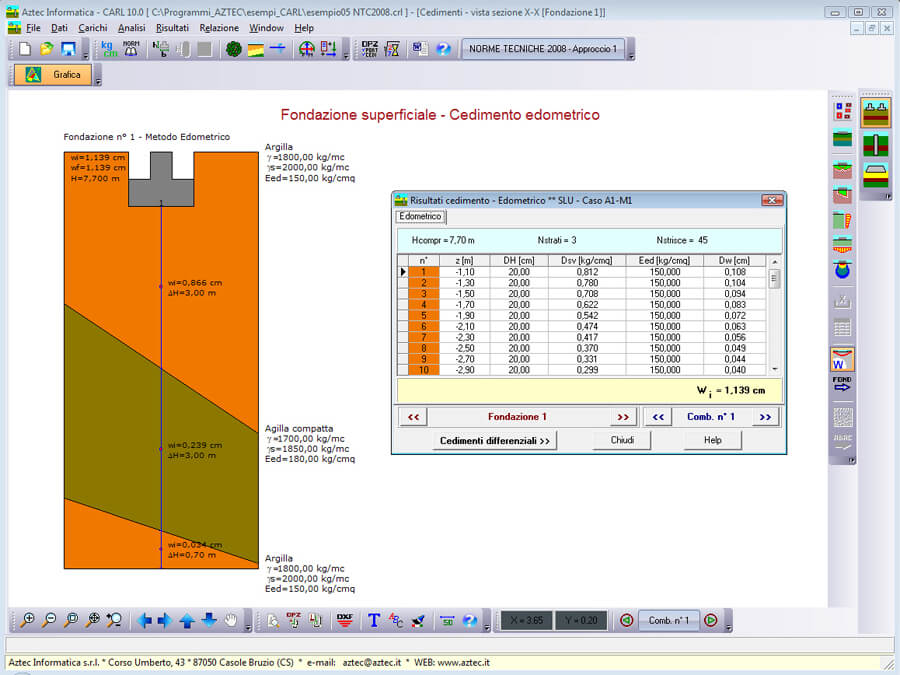Click the DXF export icon
The width and height of the screenshot is (900, 675).
345,620
